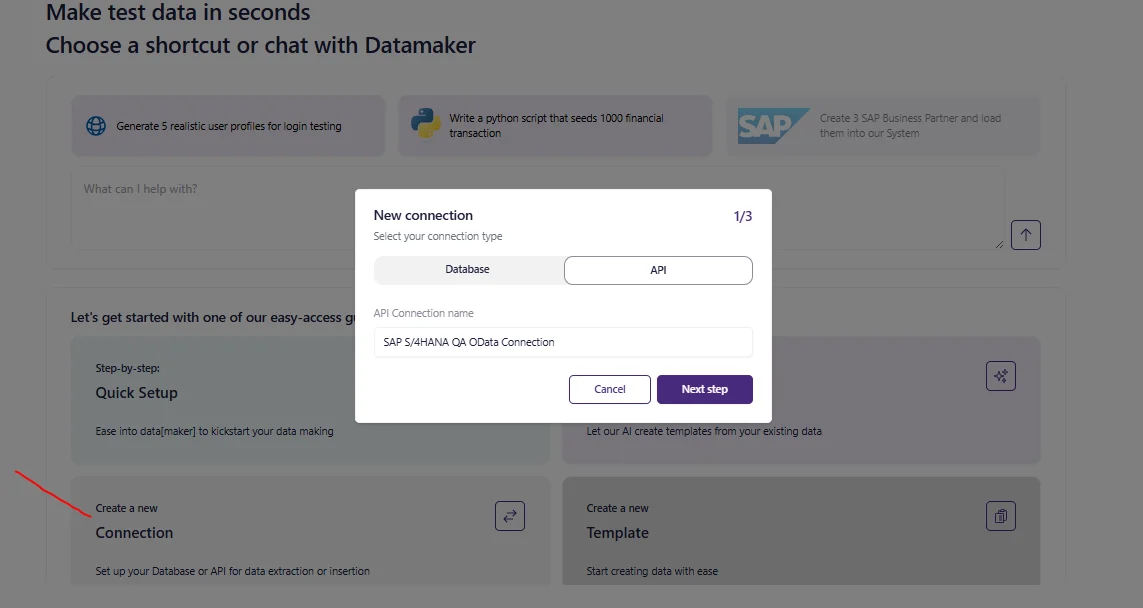The height and width of the screenshot is (608, 1143).
Task: Cancel the new connection dialog
Action: click(609, 389)
